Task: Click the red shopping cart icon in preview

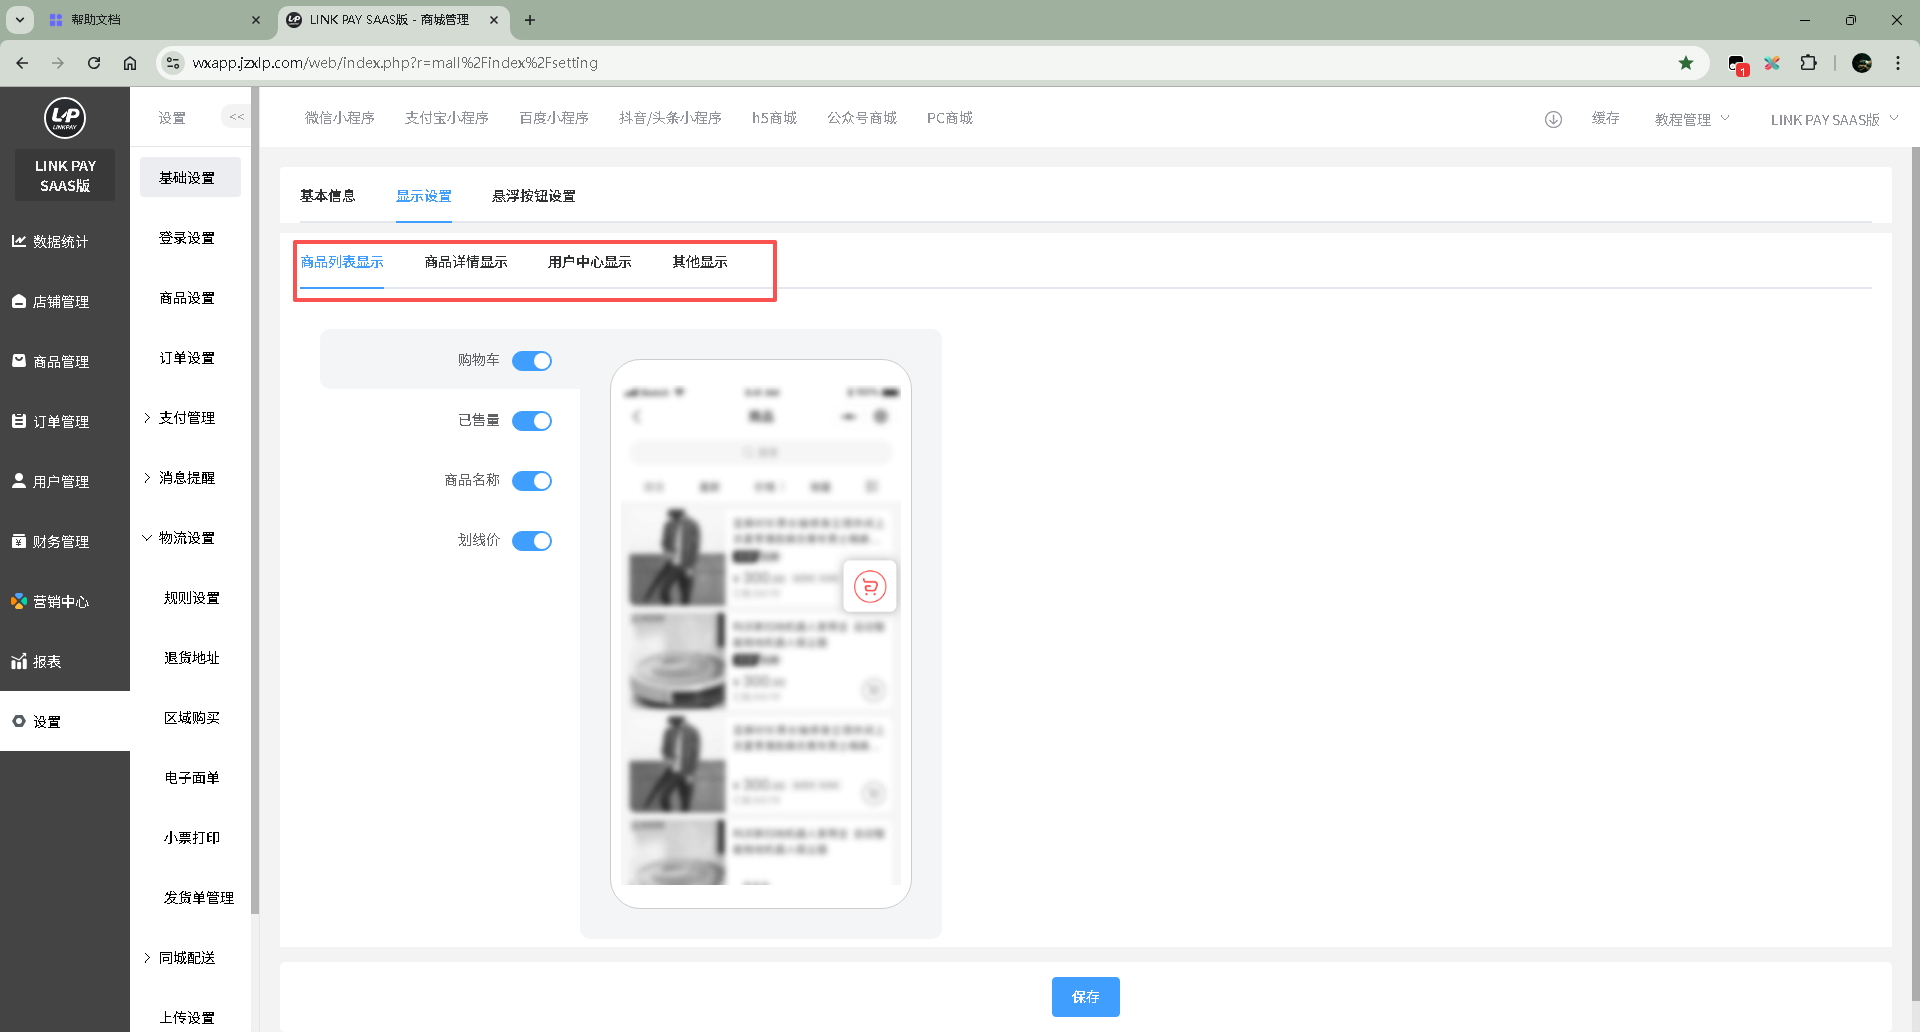Action: [870, 587]
